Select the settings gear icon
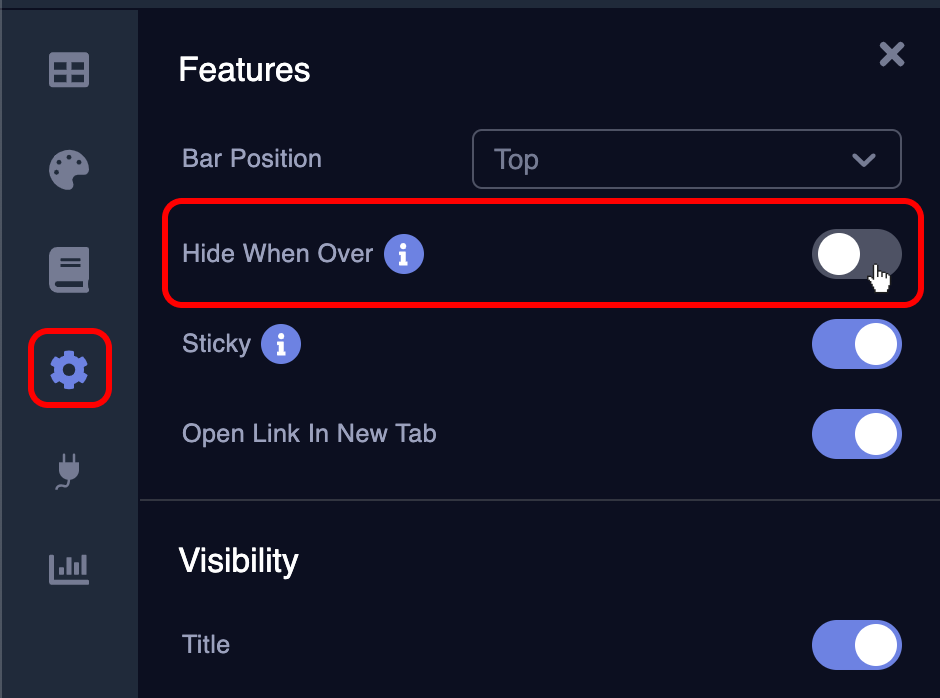 [x=69, y=370]
